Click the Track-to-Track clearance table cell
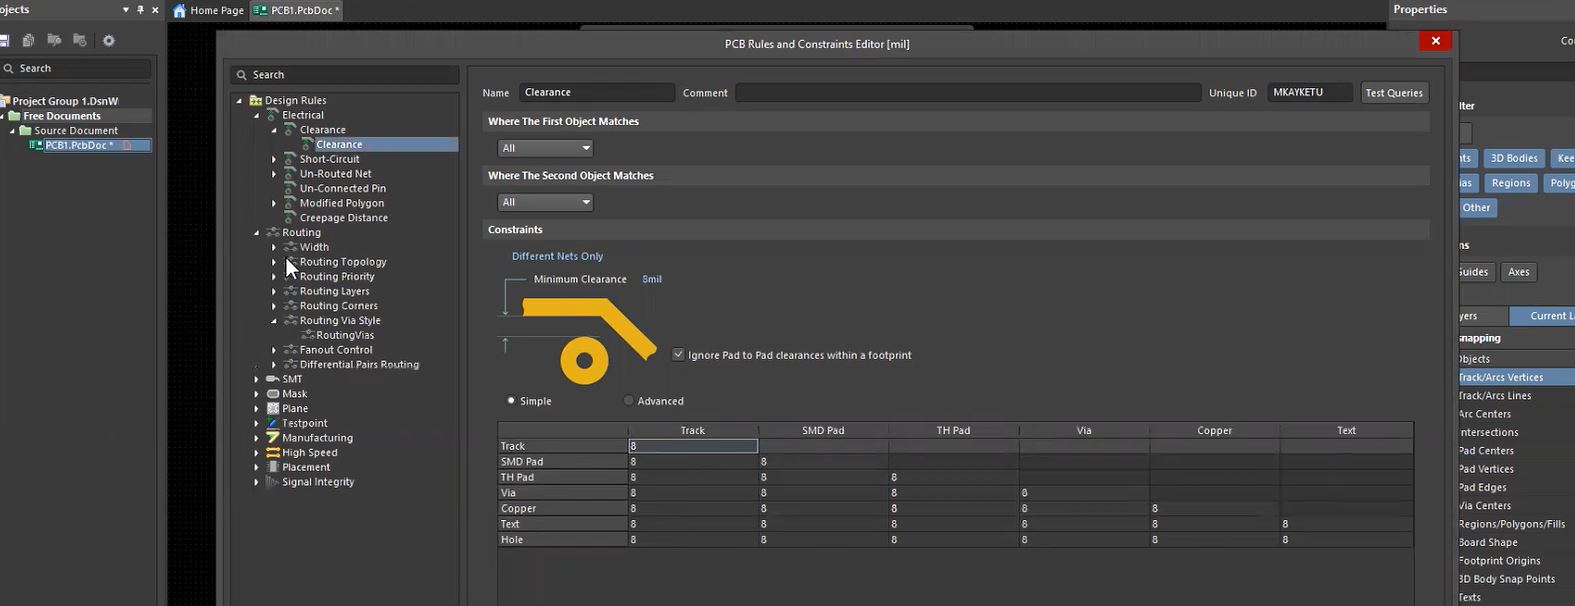This screenshot has width=1575, height=606. point(692,446)
